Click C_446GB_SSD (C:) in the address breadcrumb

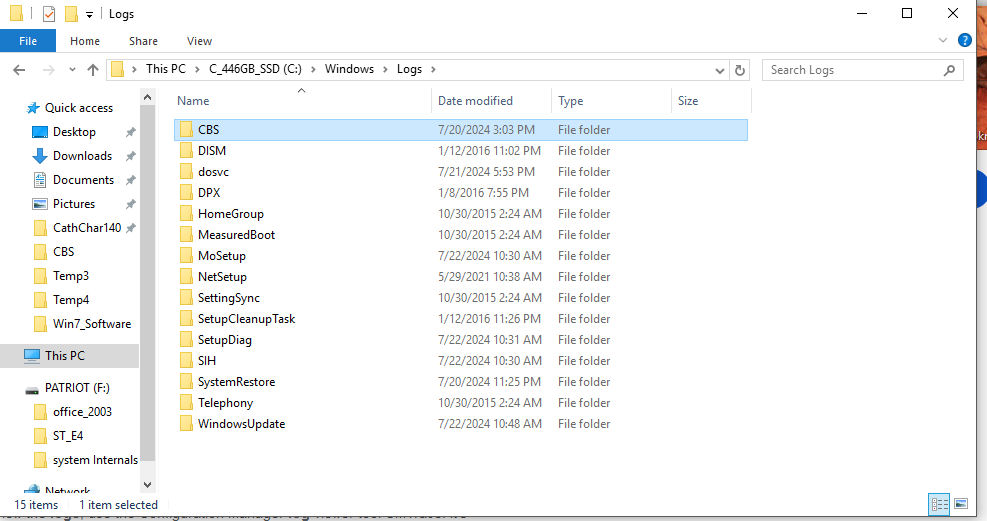click(x=255, y=69)
